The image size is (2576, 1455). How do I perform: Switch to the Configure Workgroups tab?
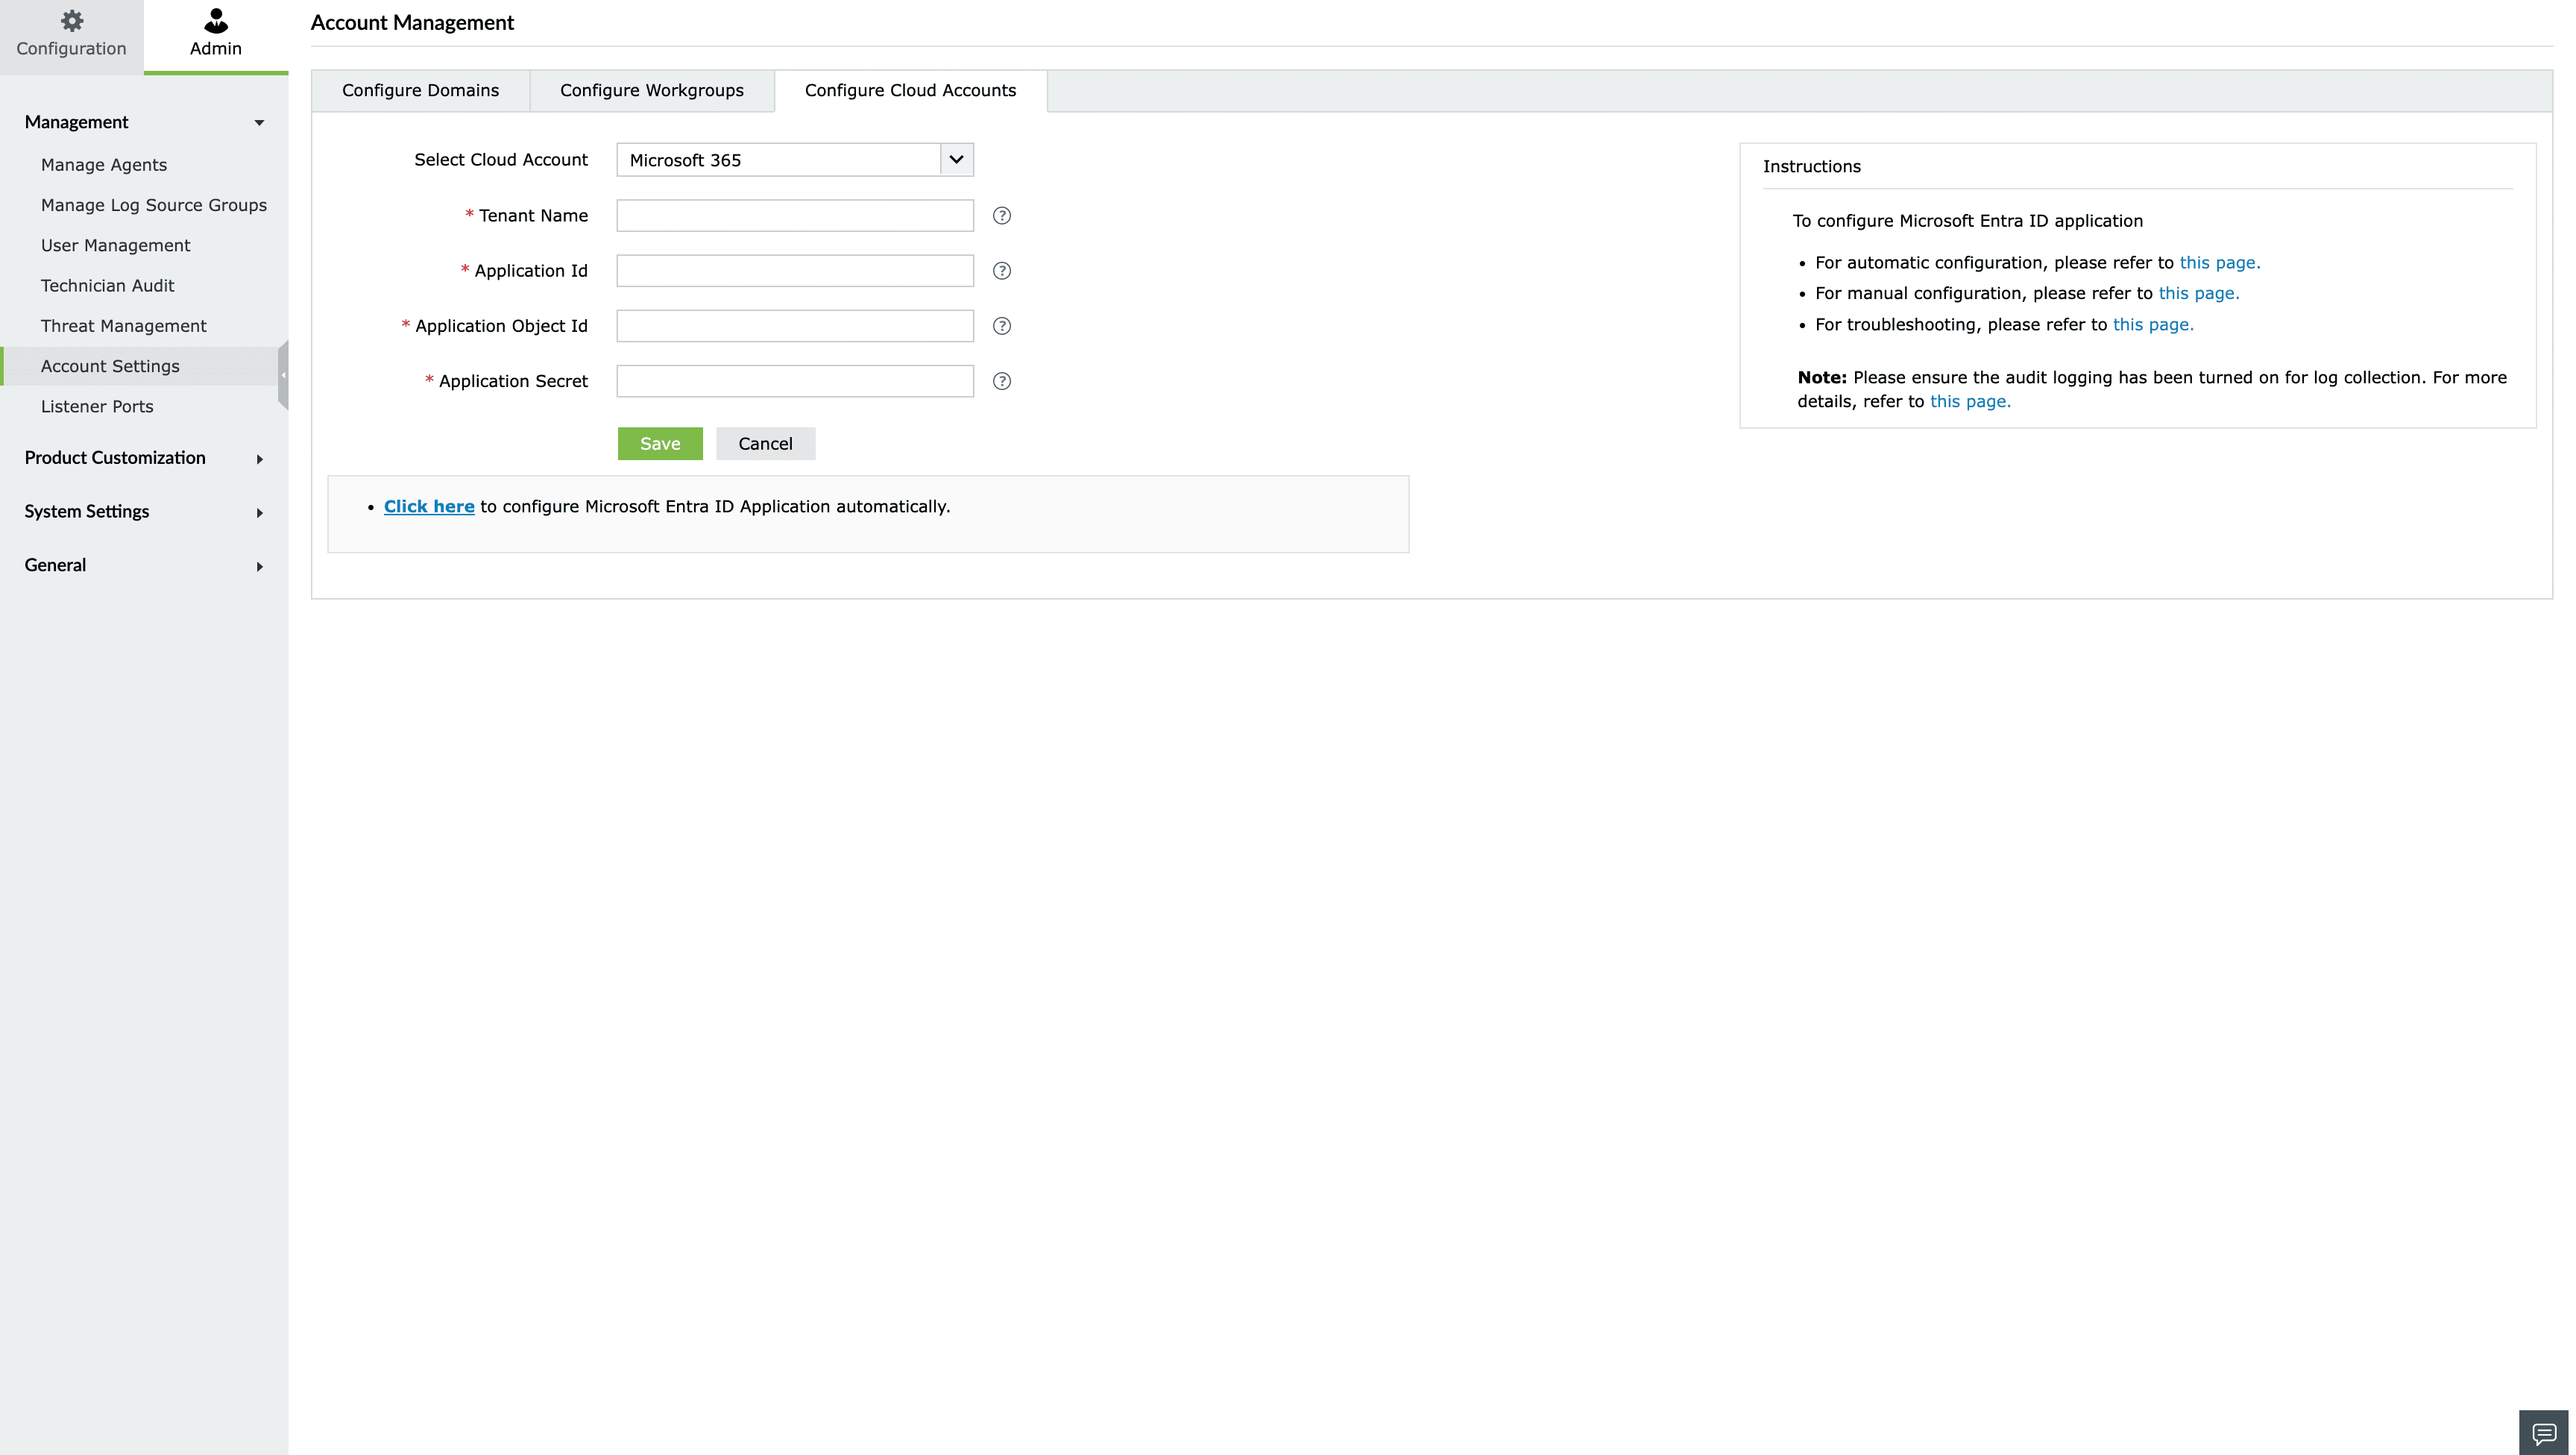pyautogui.click(x=651, y=91)
